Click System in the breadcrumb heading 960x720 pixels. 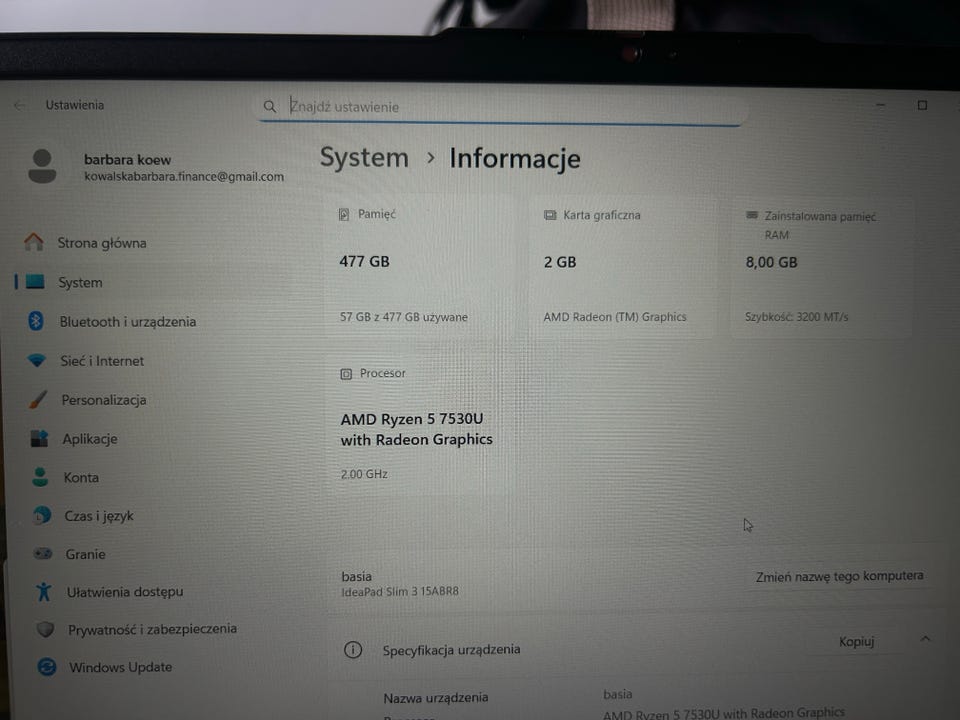pos(364,157)
